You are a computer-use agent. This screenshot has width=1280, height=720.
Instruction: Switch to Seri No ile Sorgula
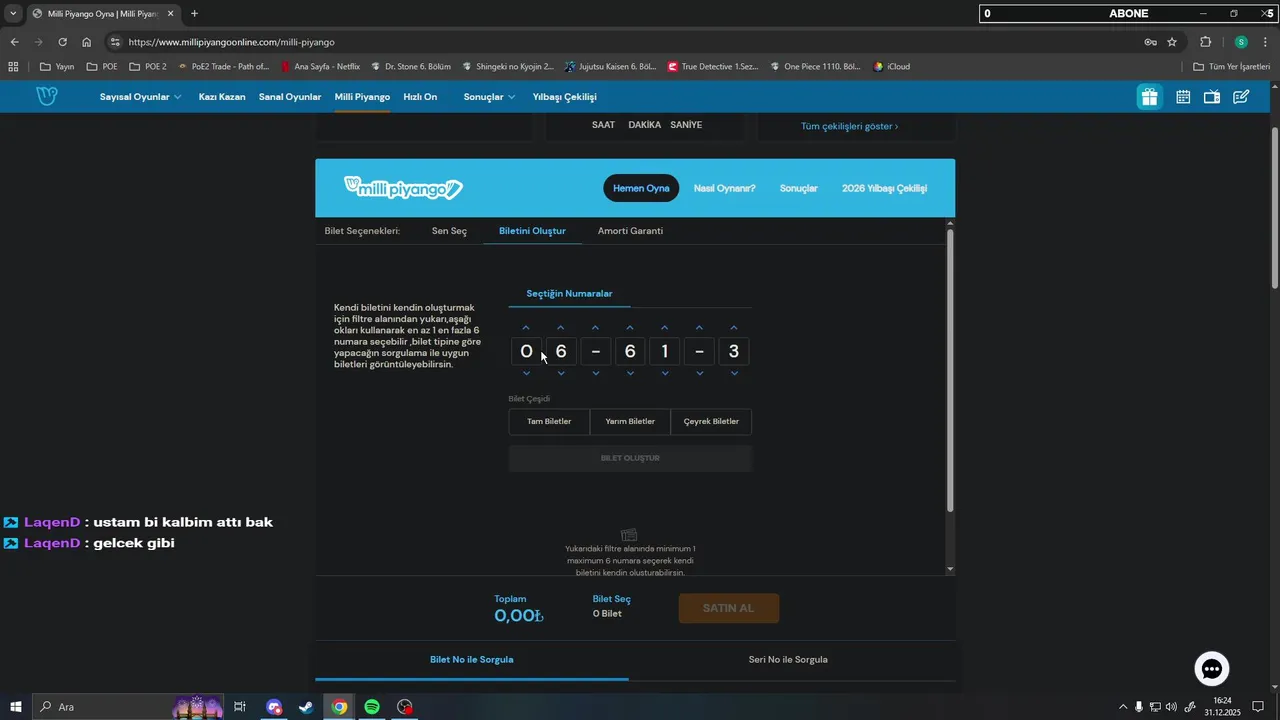point(788,660)
